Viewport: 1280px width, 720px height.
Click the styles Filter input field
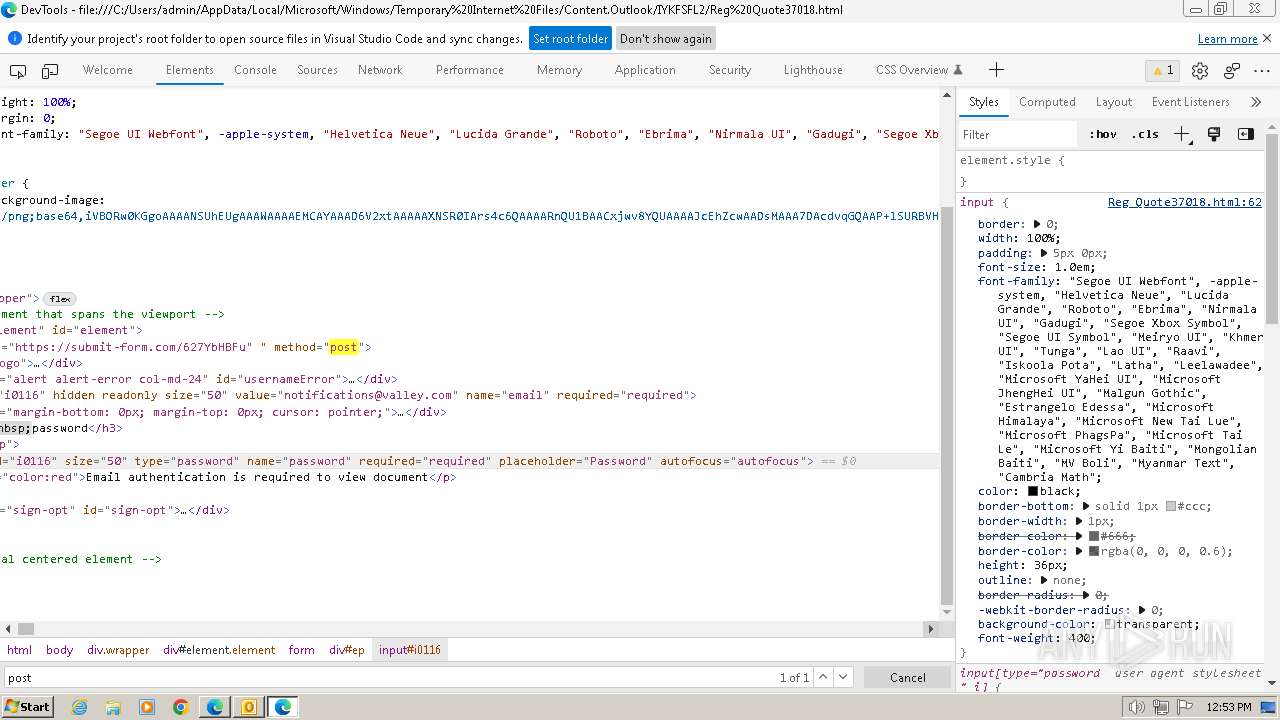tap(1018, 134)
